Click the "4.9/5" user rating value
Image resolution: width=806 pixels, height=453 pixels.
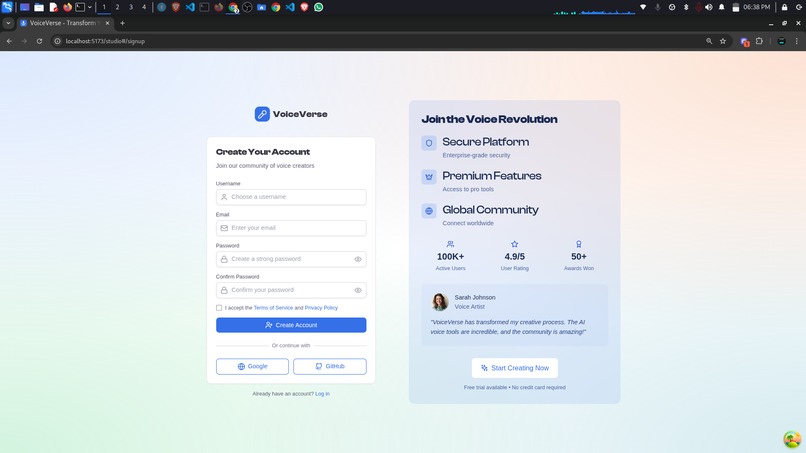click(515, 257)
